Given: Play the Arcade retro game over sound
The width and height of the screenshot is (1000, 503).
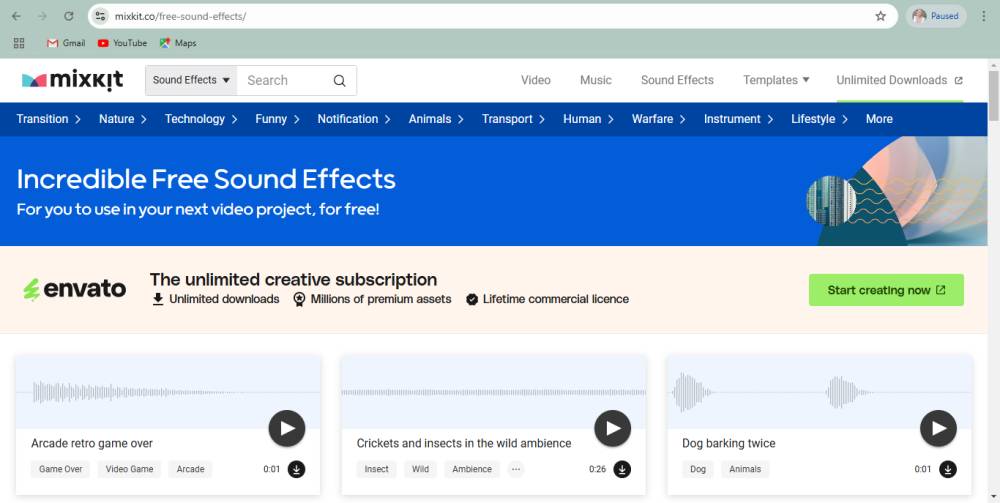Looking at the screenshot, I should 287,428.
